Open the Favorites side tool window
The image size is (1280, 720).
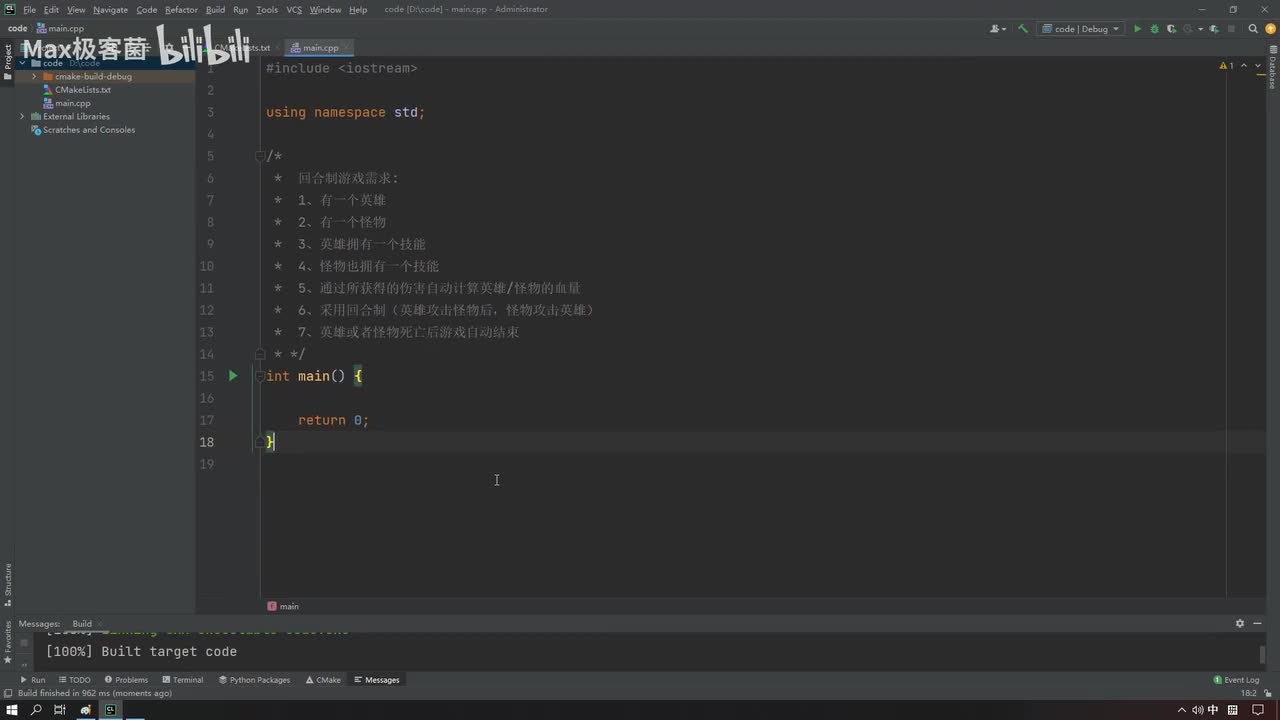7,642
